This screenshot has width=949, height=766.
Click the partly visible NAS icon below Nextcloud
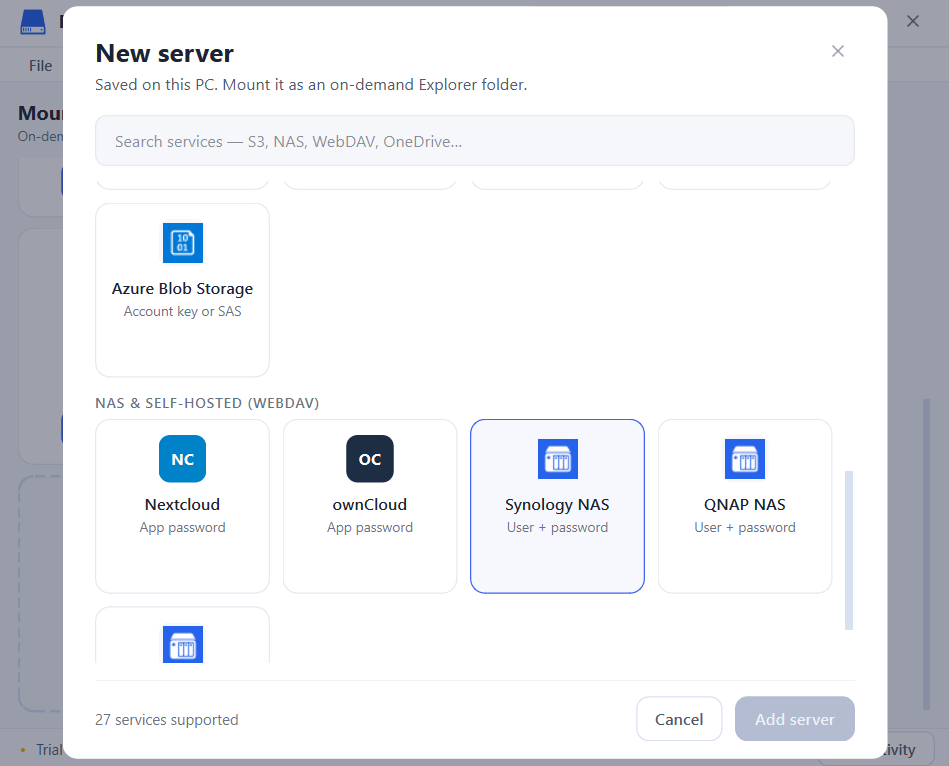click(x=183, y=644)
